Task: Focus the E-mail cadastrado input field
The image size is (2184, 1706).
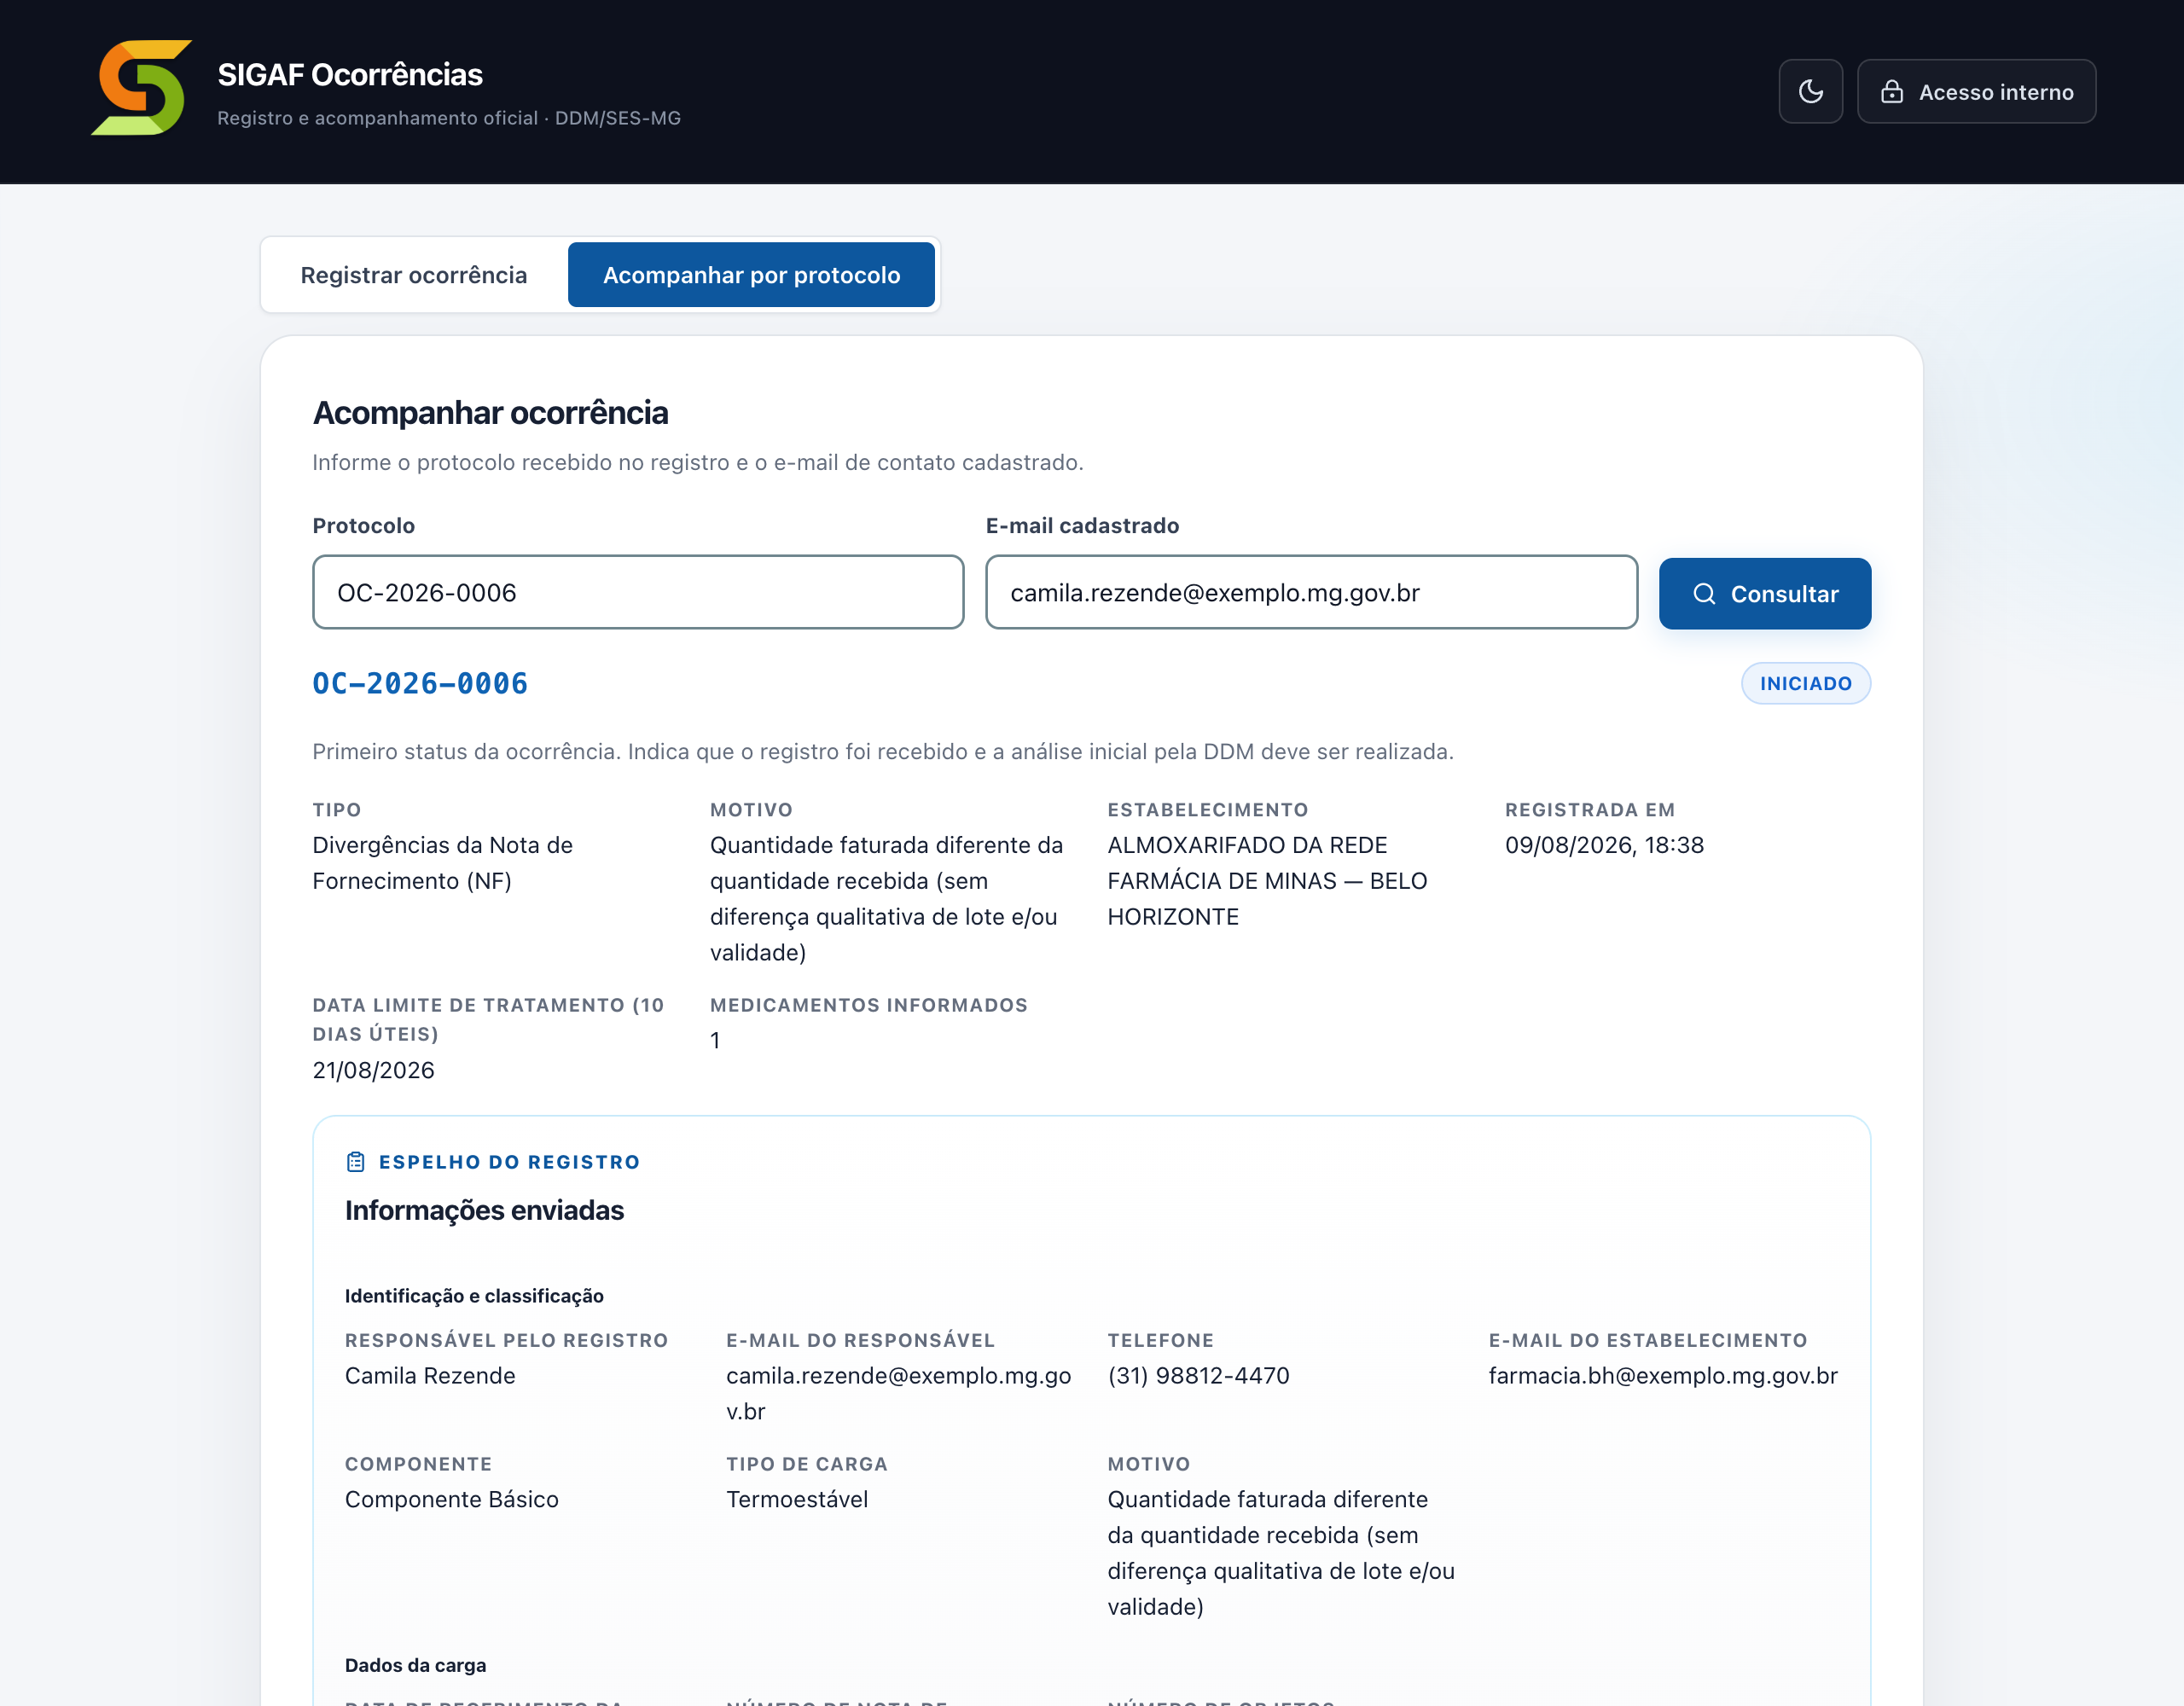Action: 1311,593
